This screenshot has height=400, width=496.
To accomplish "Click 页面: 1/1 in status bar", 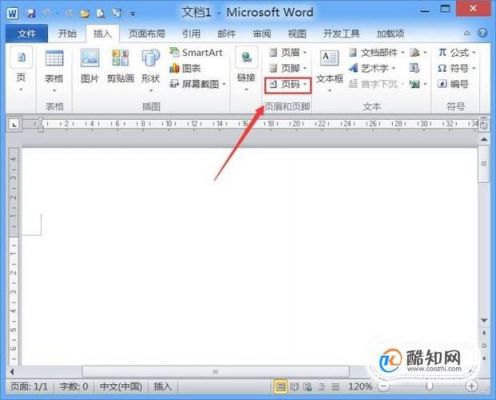I will click(x=29, y=387).
